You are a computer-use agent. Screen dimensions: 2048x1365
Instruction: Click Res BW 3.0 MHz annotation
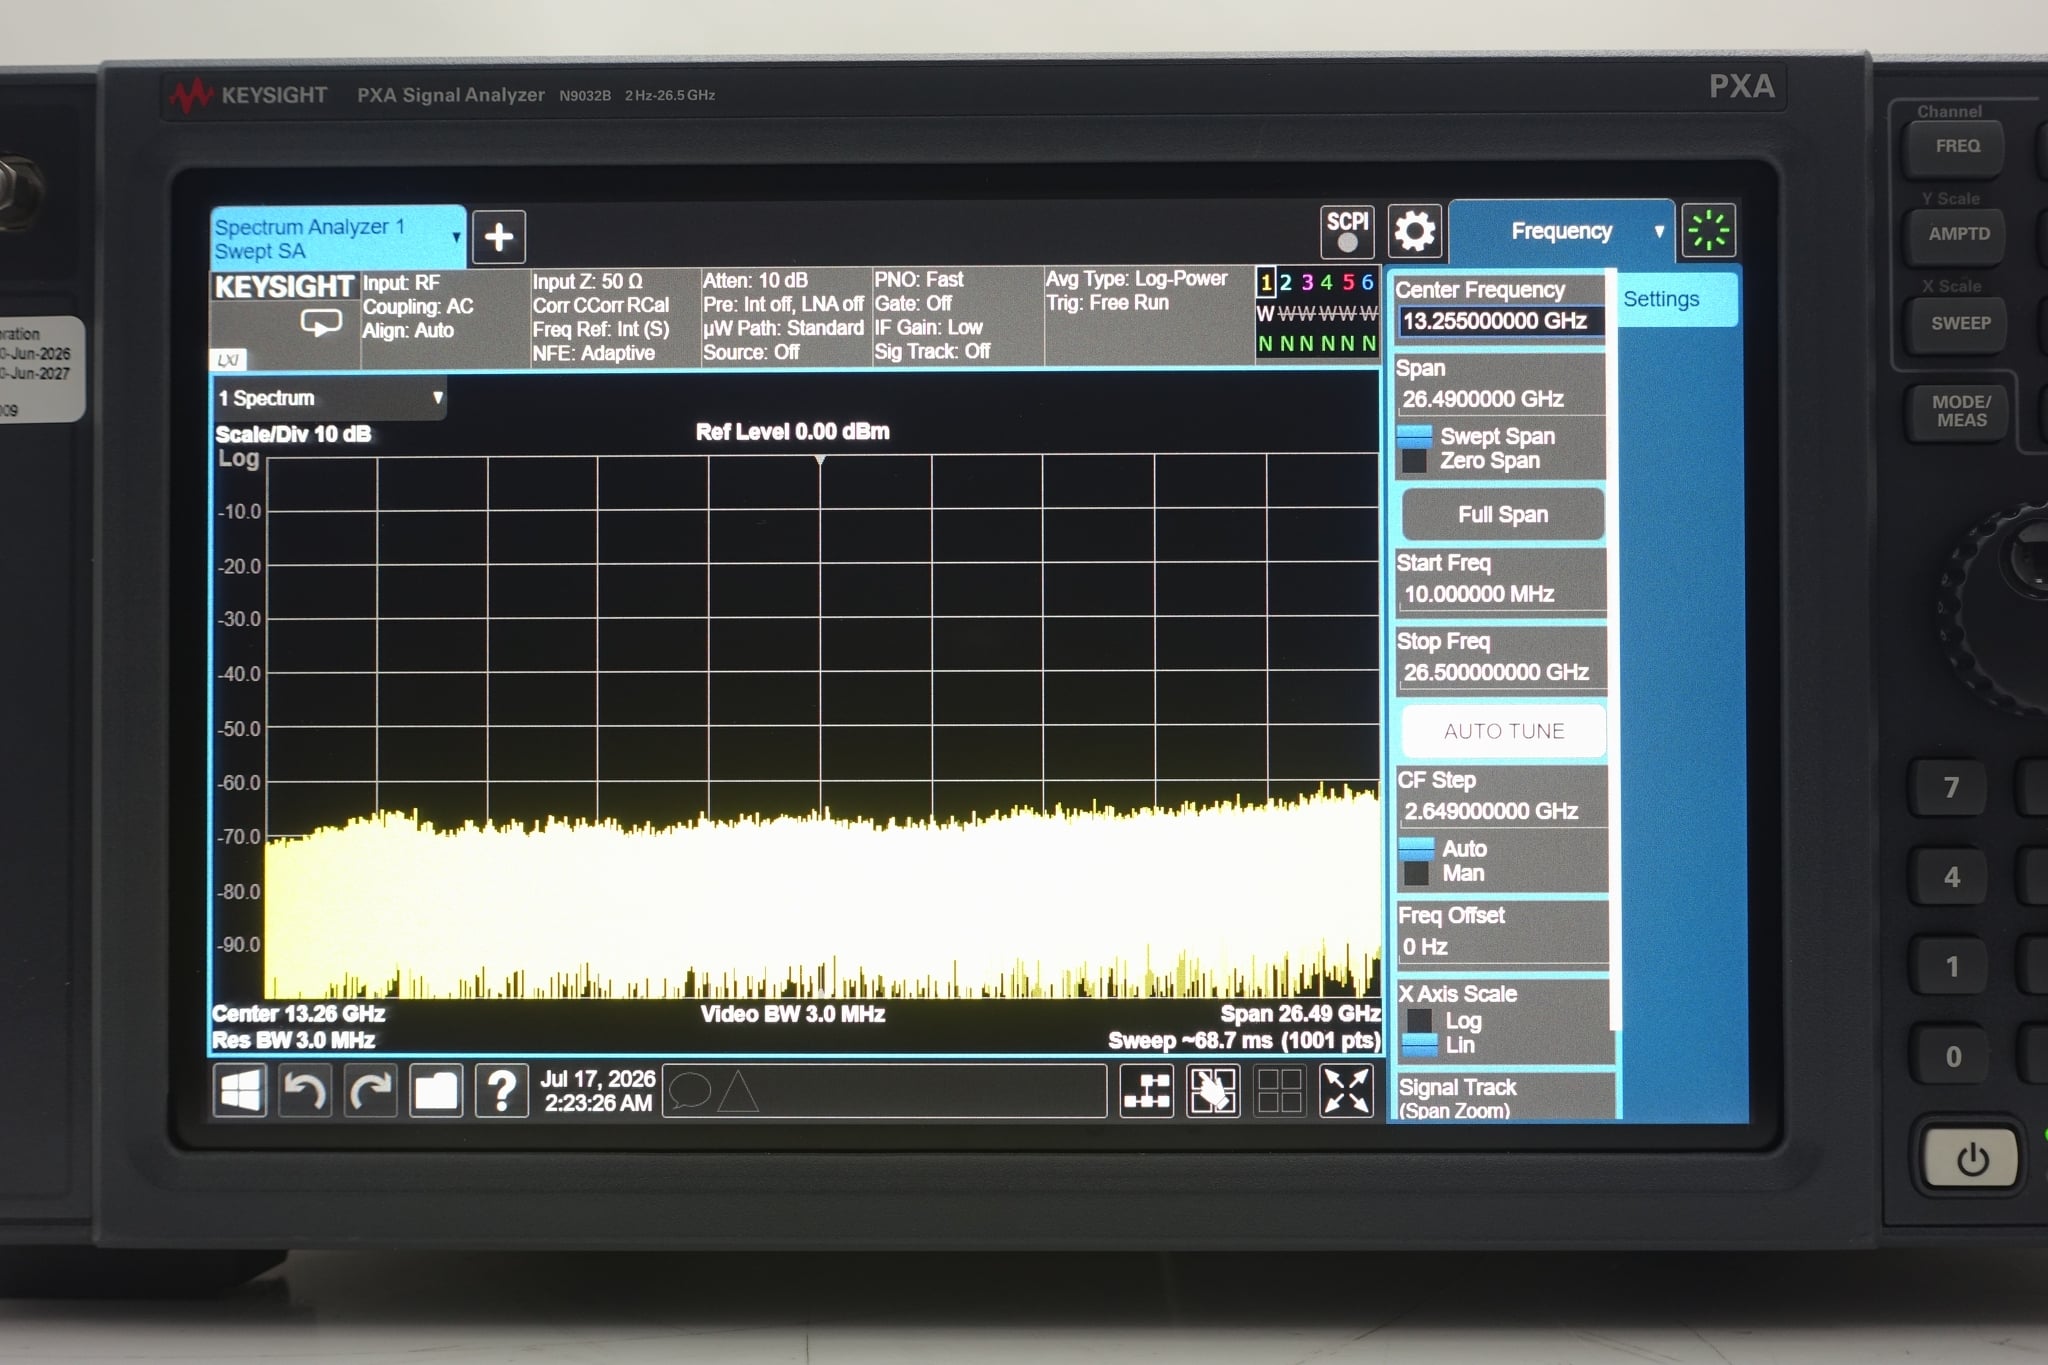pyautogui.click(x=293, y=1040)
